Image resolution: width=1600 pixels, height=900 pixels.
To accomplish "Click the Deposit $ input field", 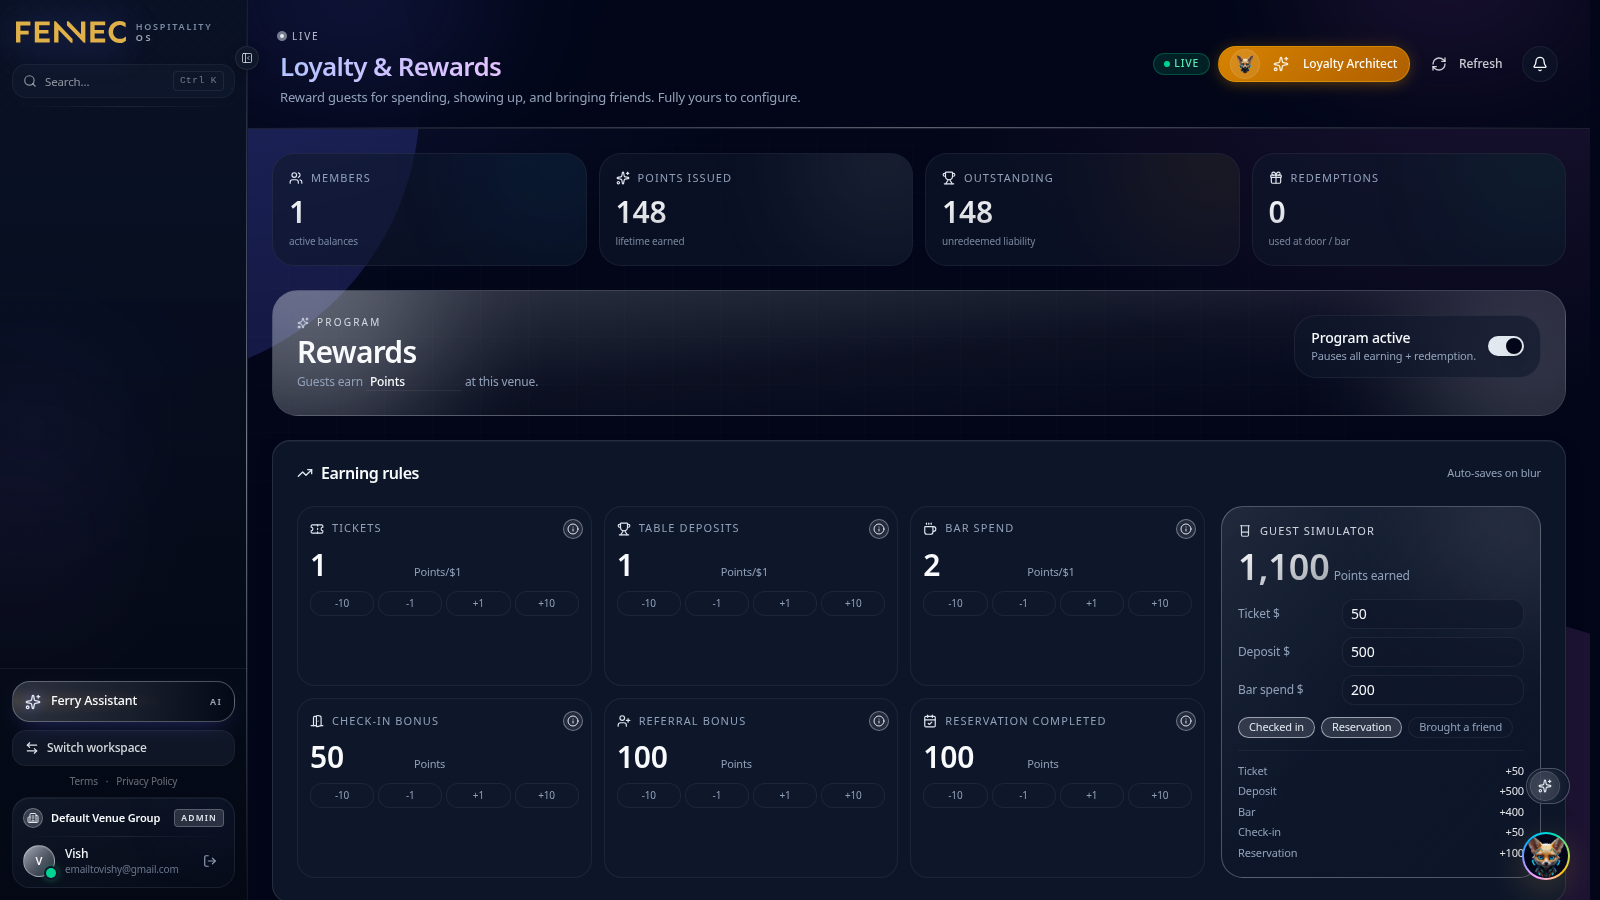I will [1432, 652].
